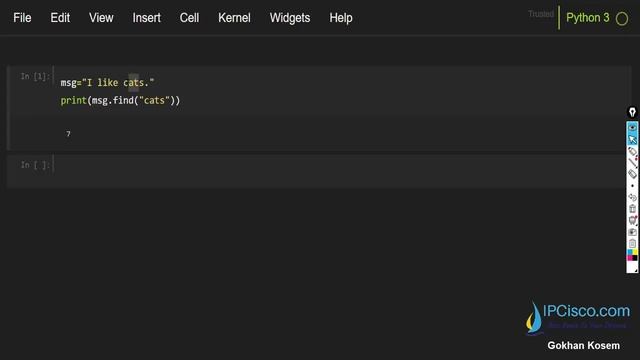This screenshot has width=640, height=360.
Task: Click the board icon with red mark
Action: (x=632, y=220)
